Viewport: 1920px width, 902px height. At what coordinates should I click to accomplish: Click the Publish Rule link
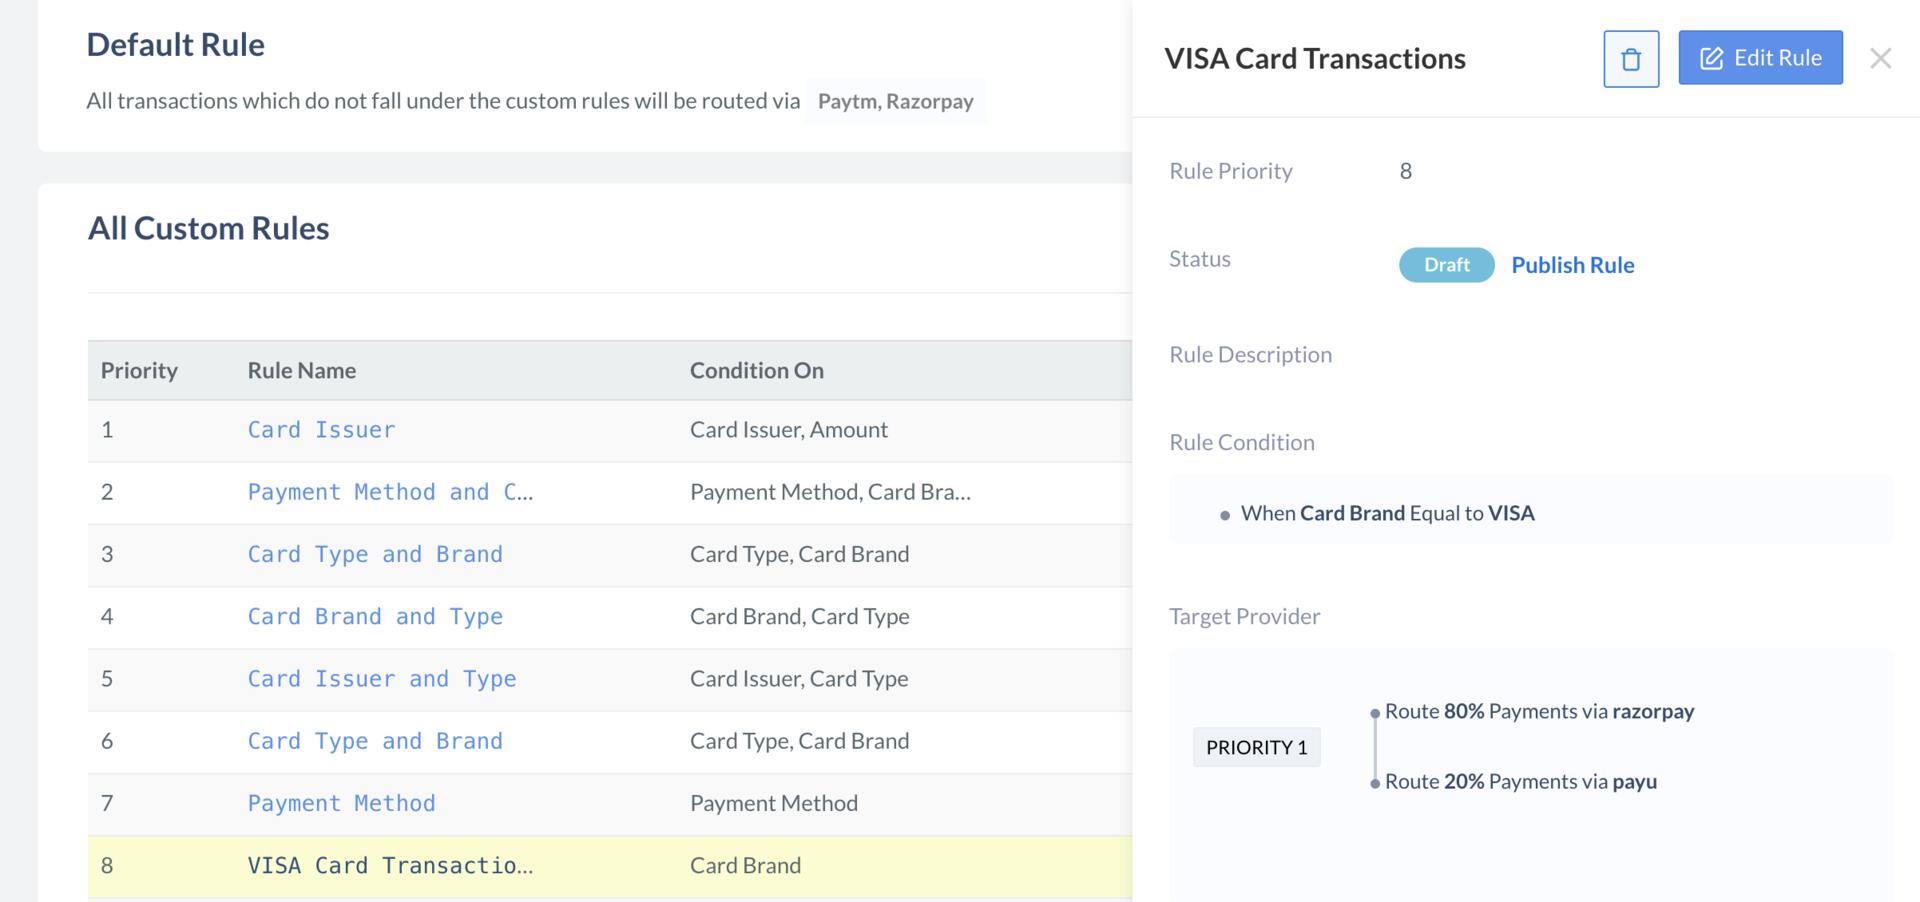coord(1572,265)
